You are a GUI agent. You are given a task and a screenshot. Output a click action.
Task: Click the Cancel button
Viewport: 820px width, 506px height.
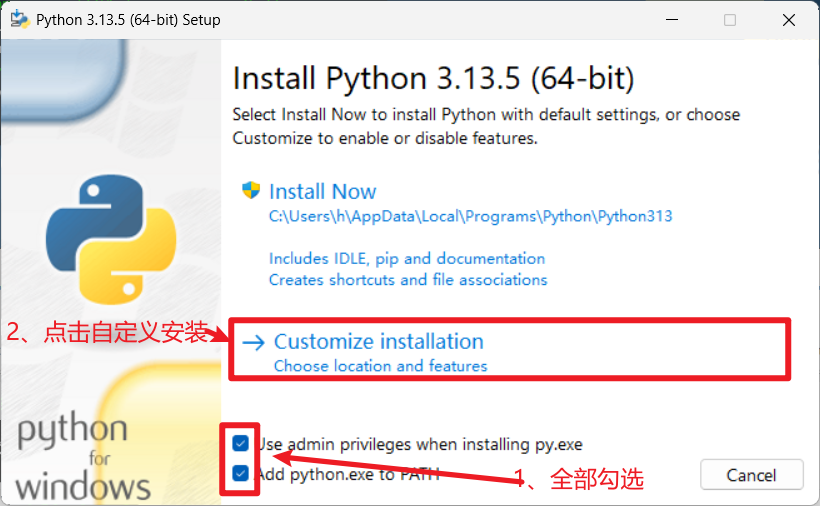click(x=751, y=475)
